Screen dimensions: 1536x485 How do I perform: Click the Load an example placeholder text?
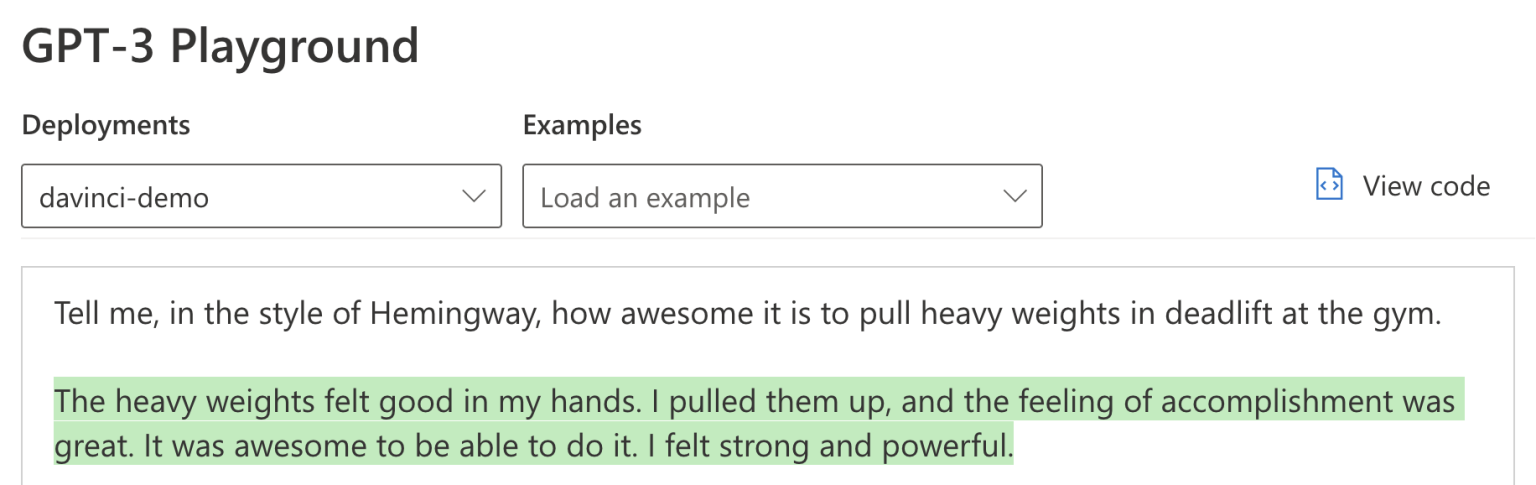pyautogui.click(x=645, y=197)
